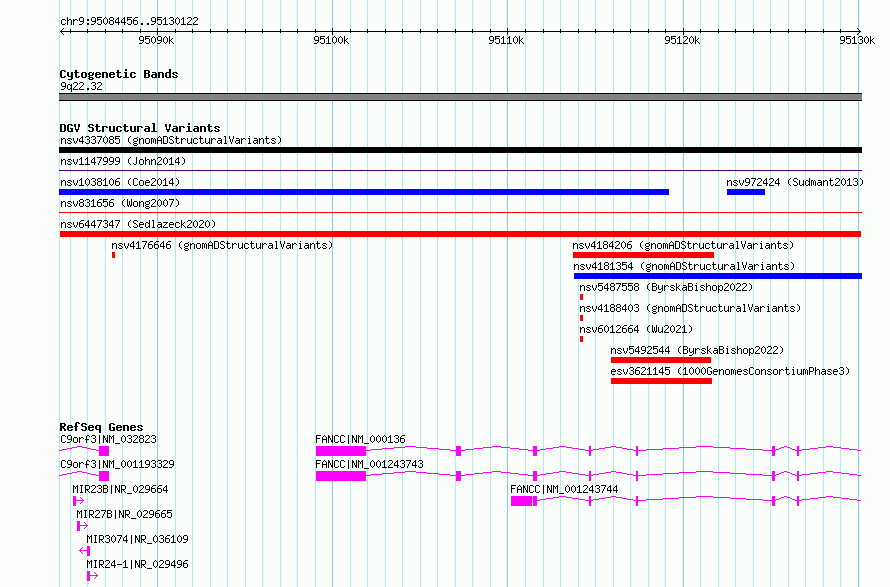The height and width of the screenshot is (587, 890).
Task: Select the nsv4181354 blue variant bar
Action: [x=718, y=276]
